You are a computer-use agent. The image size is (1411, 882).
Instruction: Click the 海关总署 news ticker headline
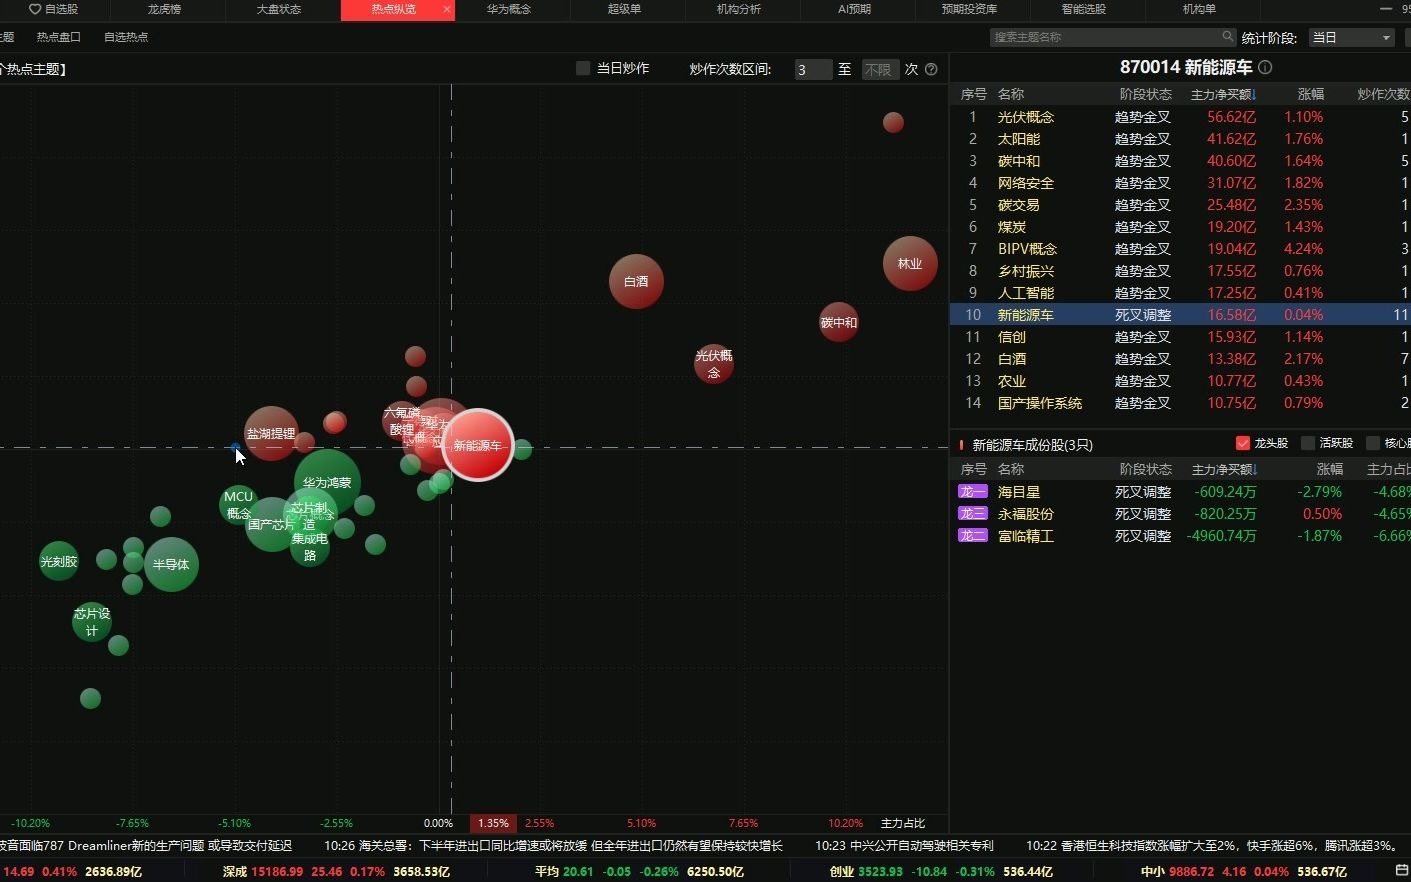pos(553,846)
